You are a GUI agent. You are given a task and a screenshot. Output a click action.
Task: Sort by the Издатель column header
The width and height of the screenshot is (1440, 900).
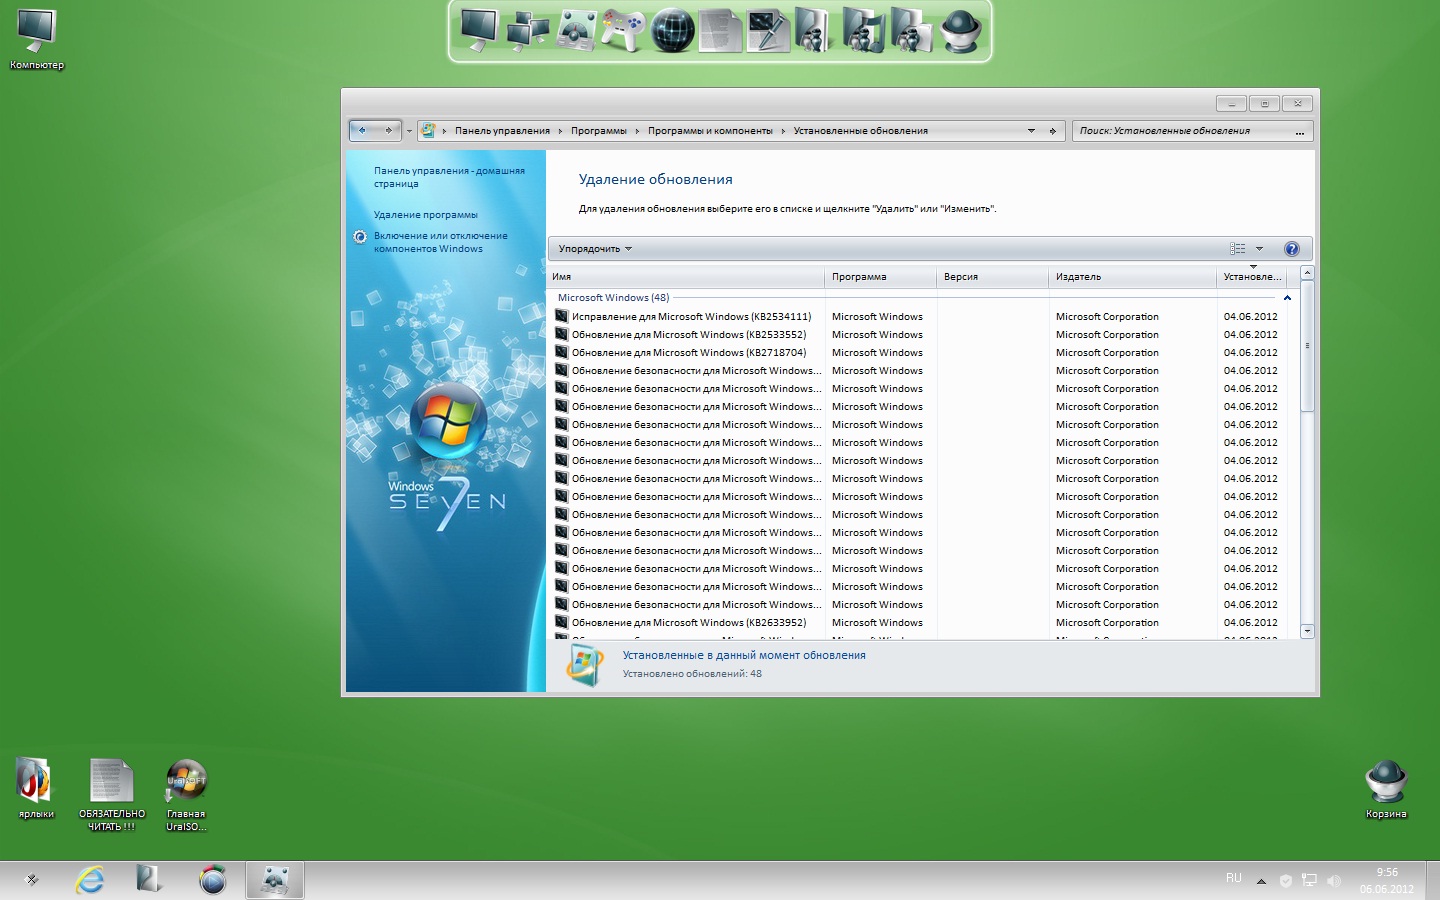[1132, 277]
